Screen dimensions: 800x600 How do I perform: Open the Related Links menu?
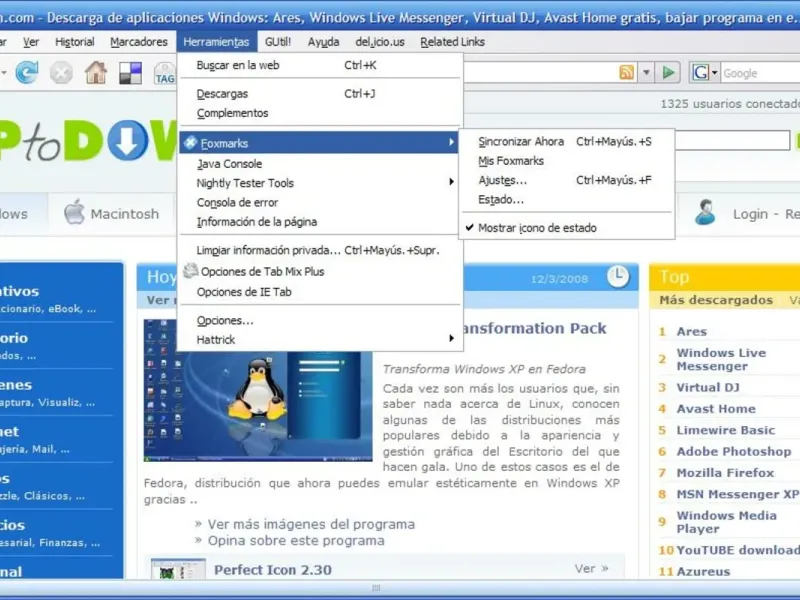click(x=453, y=42)
